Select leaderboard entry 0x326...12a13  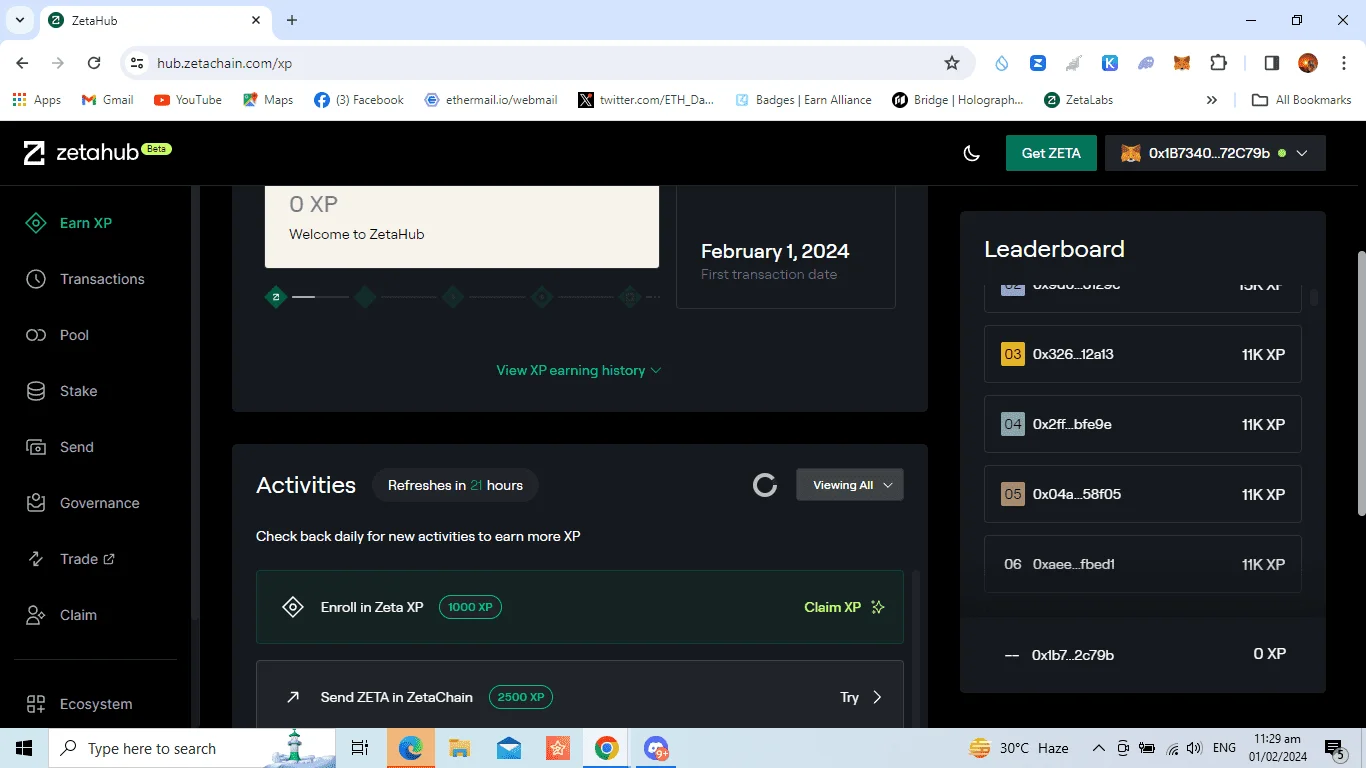(x=1143, y=354)
